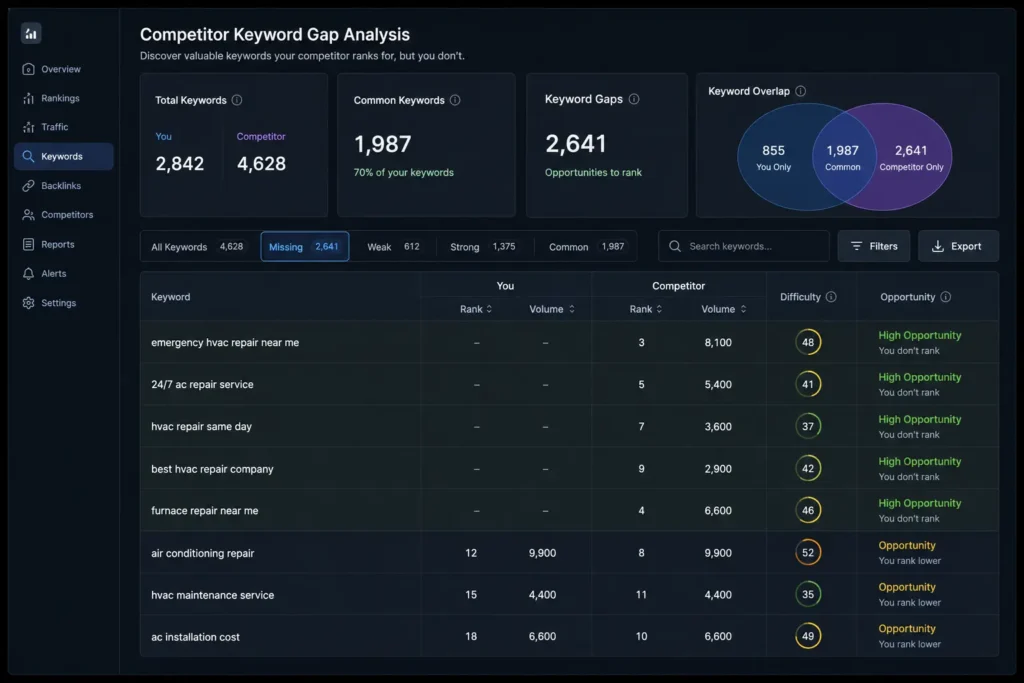The image size is (1024, 683).
Task: Focus the Search keywords field
Action: (x=744, y=246)
